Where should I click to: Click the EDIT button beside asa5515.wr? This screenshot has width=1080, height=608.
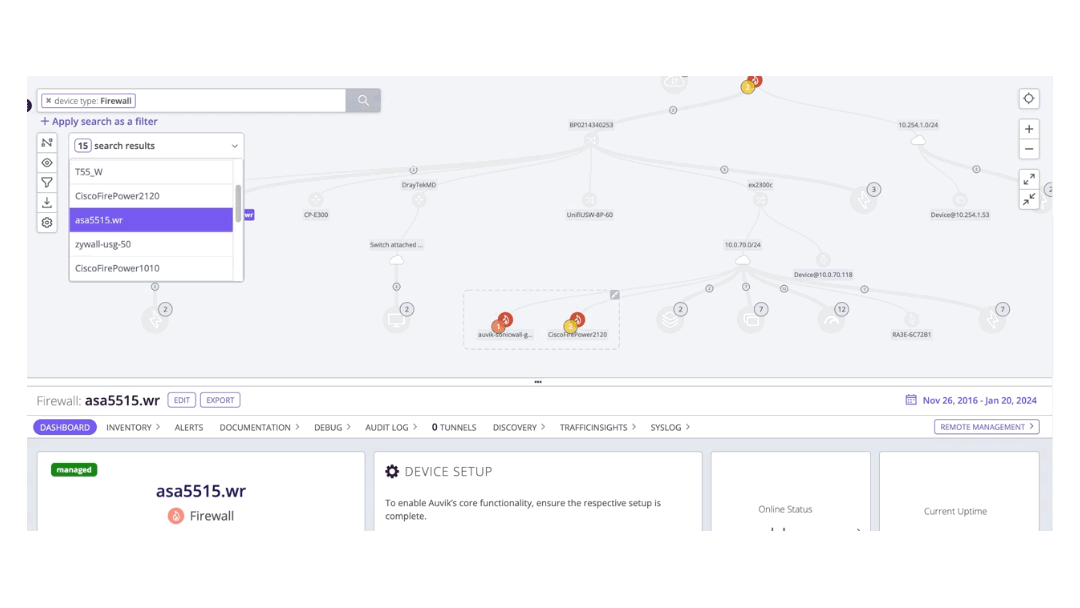click(x=182, y=400)
